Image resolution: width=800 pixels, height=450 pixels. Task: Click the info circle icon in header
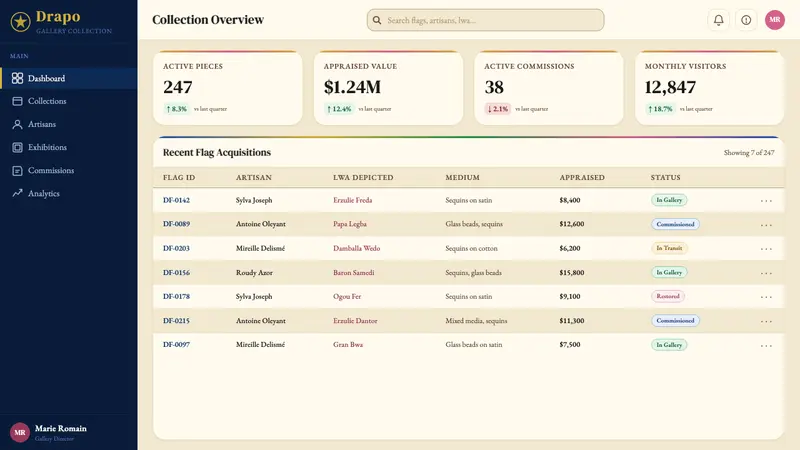point(746,20)
